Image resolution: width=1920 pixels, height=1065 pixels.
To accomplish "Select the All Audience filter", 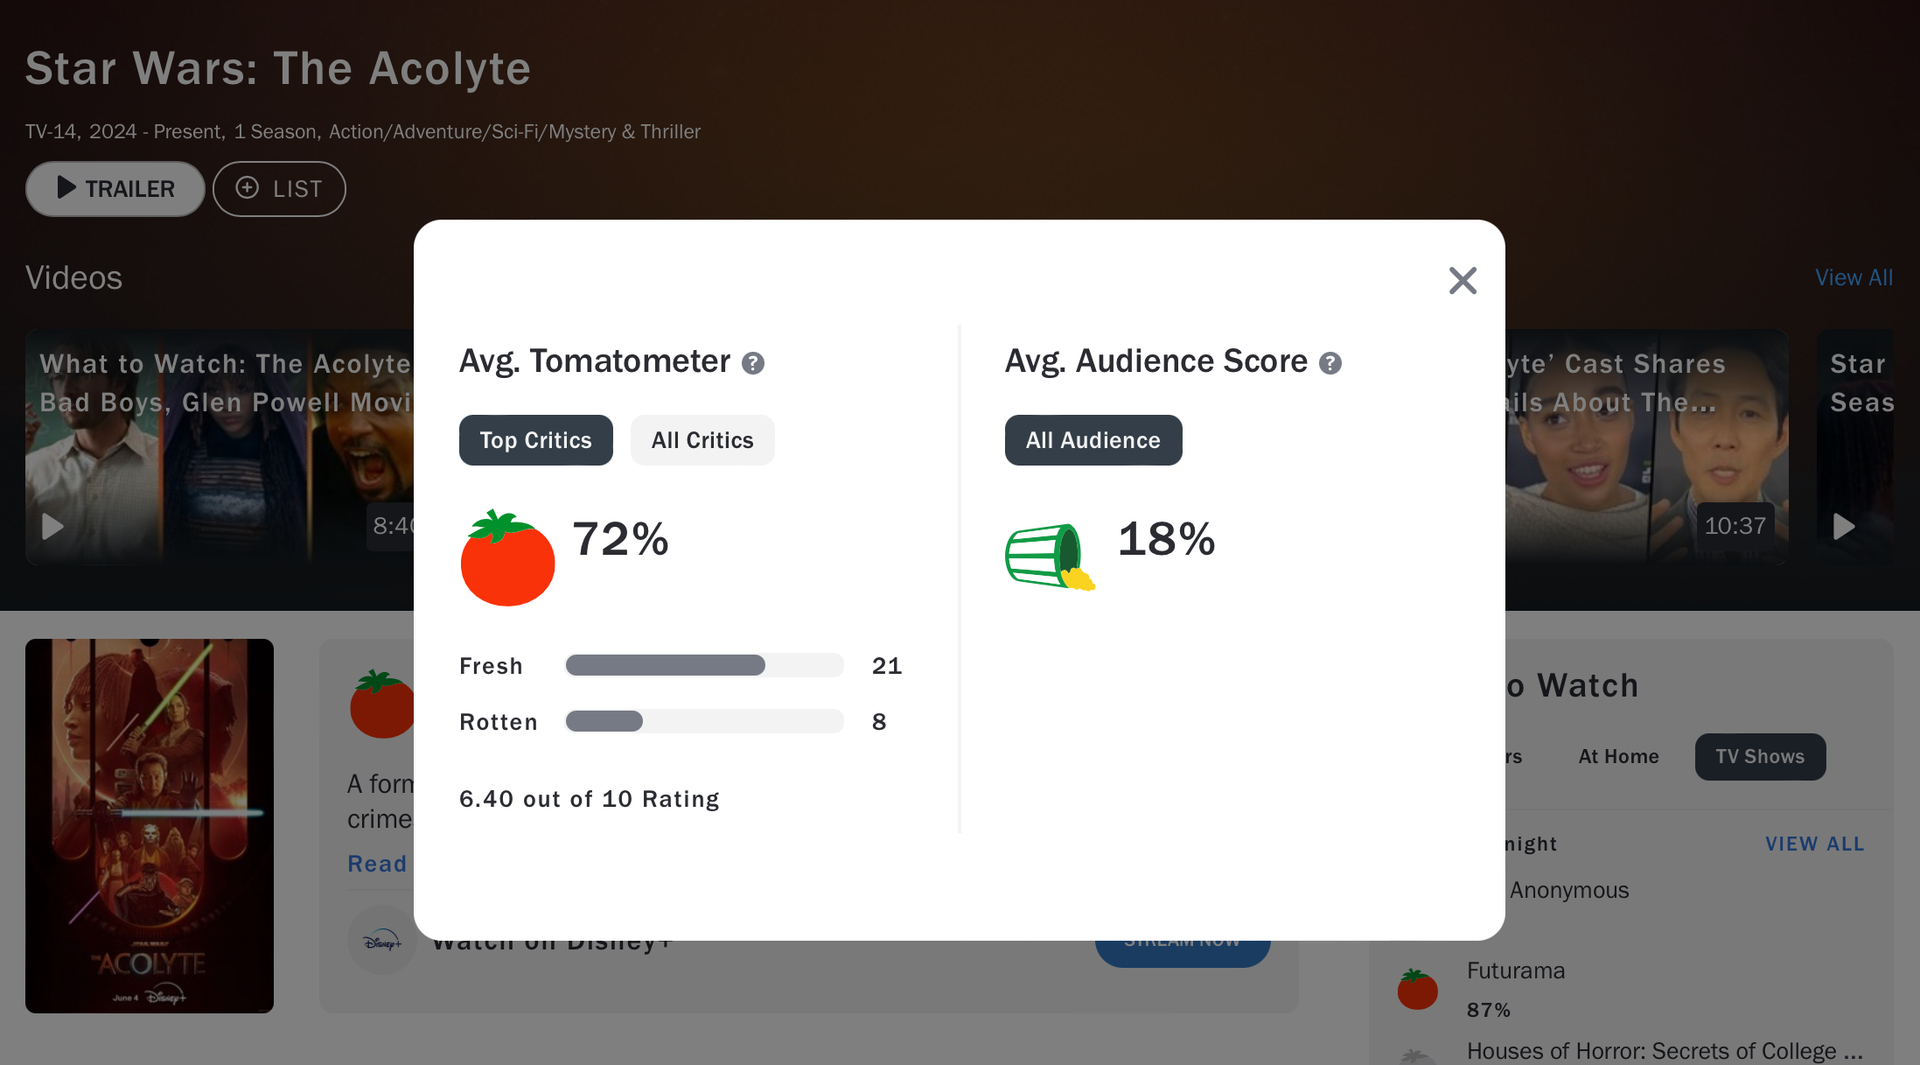I will [1093, 440].
